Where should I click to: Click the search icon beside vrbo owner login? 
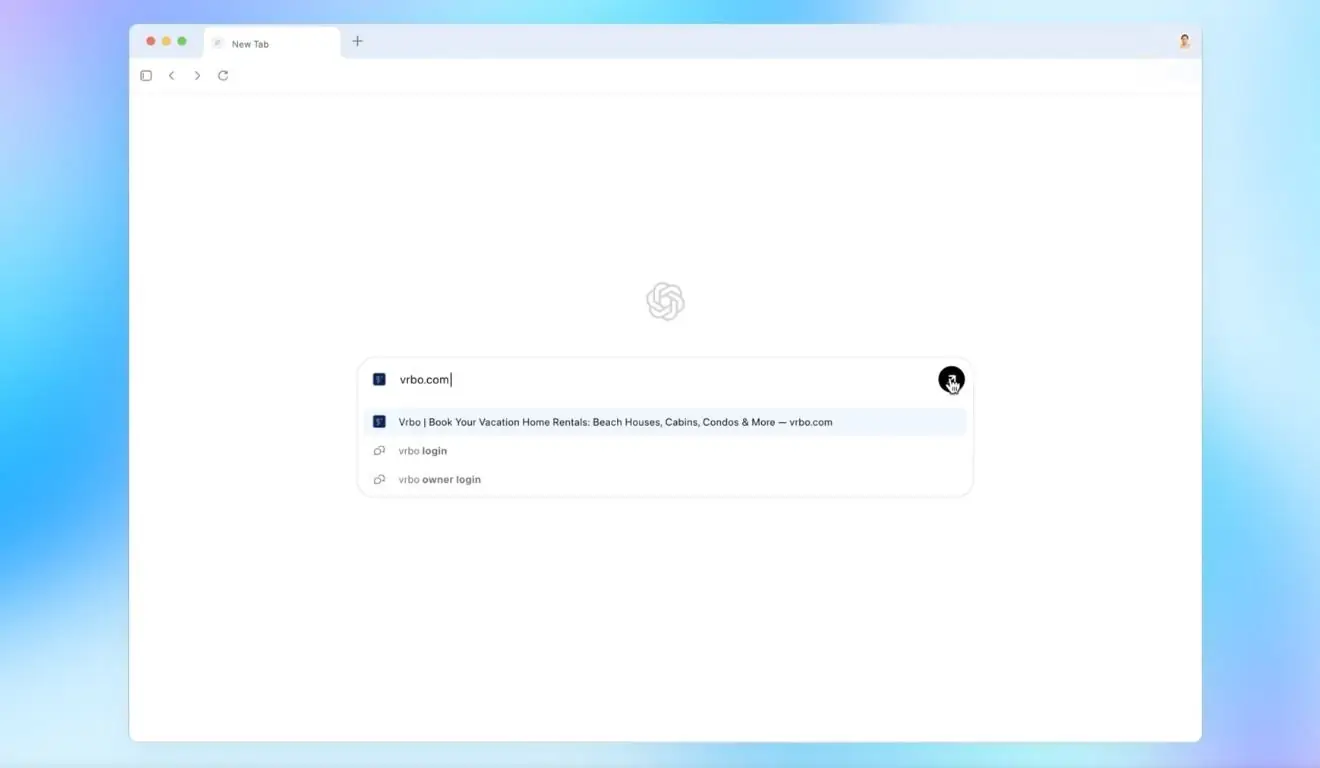point(379,479)
